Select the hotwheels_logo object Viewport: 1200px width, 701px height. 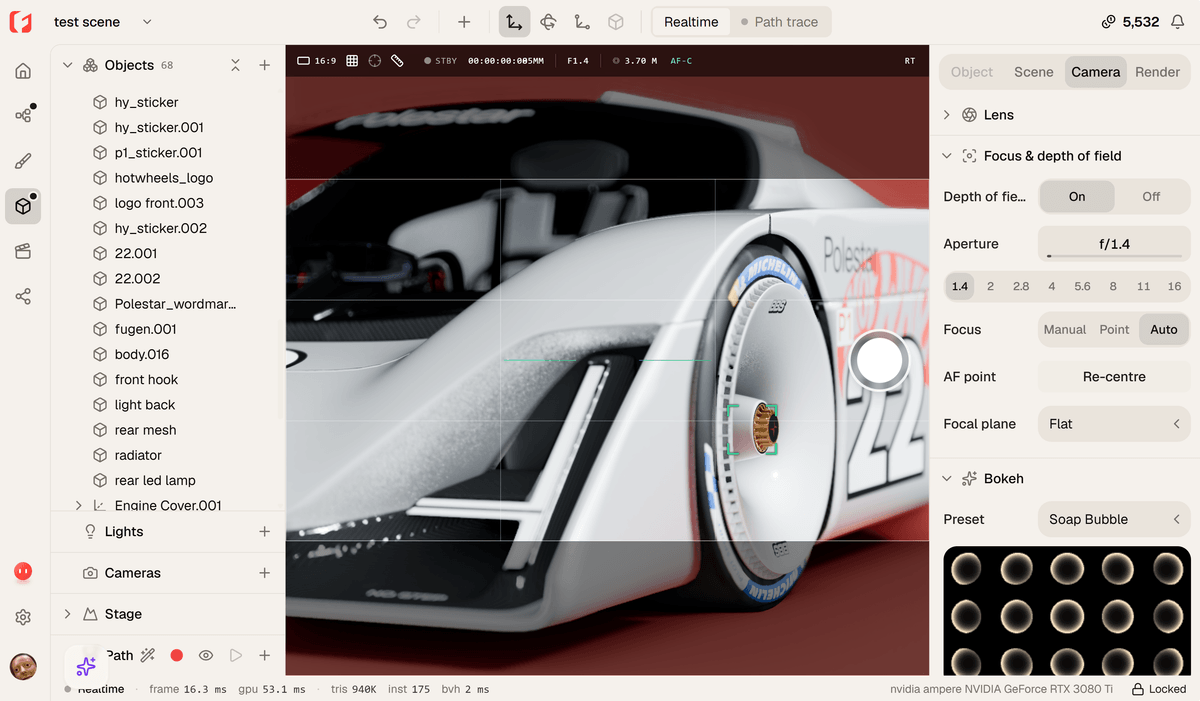point(164,178)
